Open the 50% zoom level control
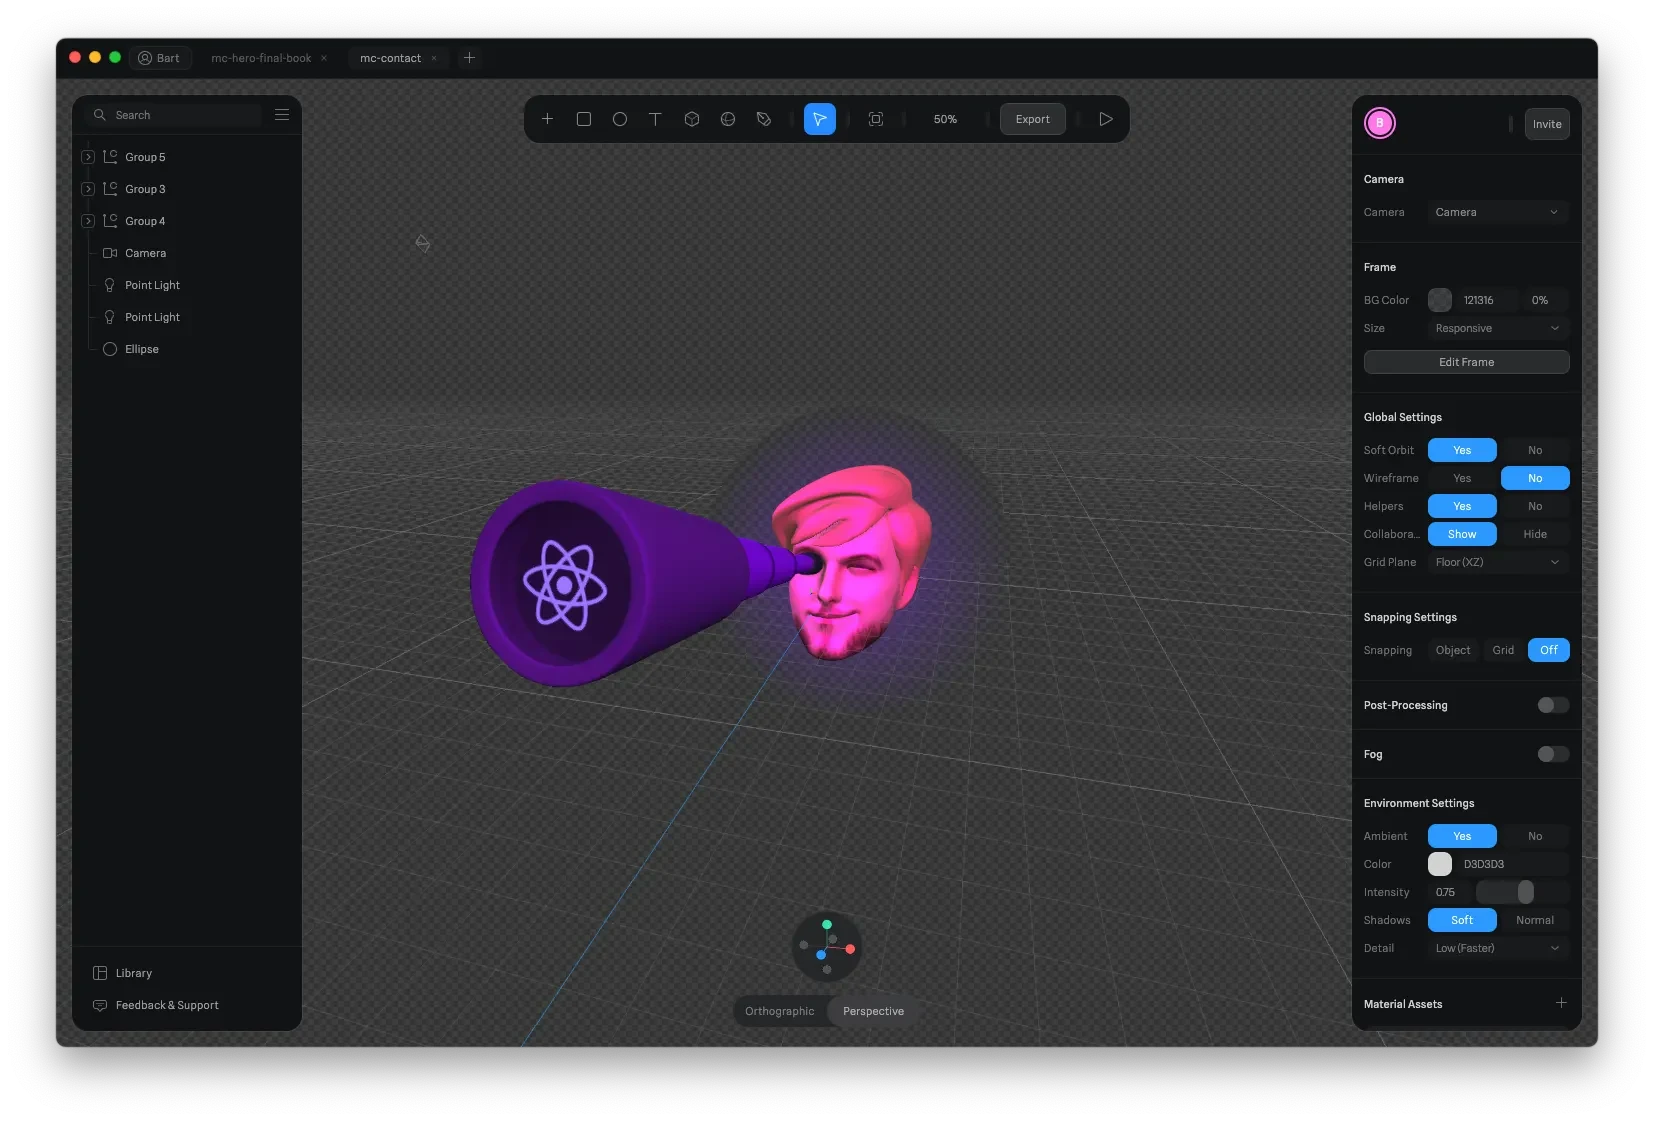The image size is (1654, 1121). tap(945, 119)
